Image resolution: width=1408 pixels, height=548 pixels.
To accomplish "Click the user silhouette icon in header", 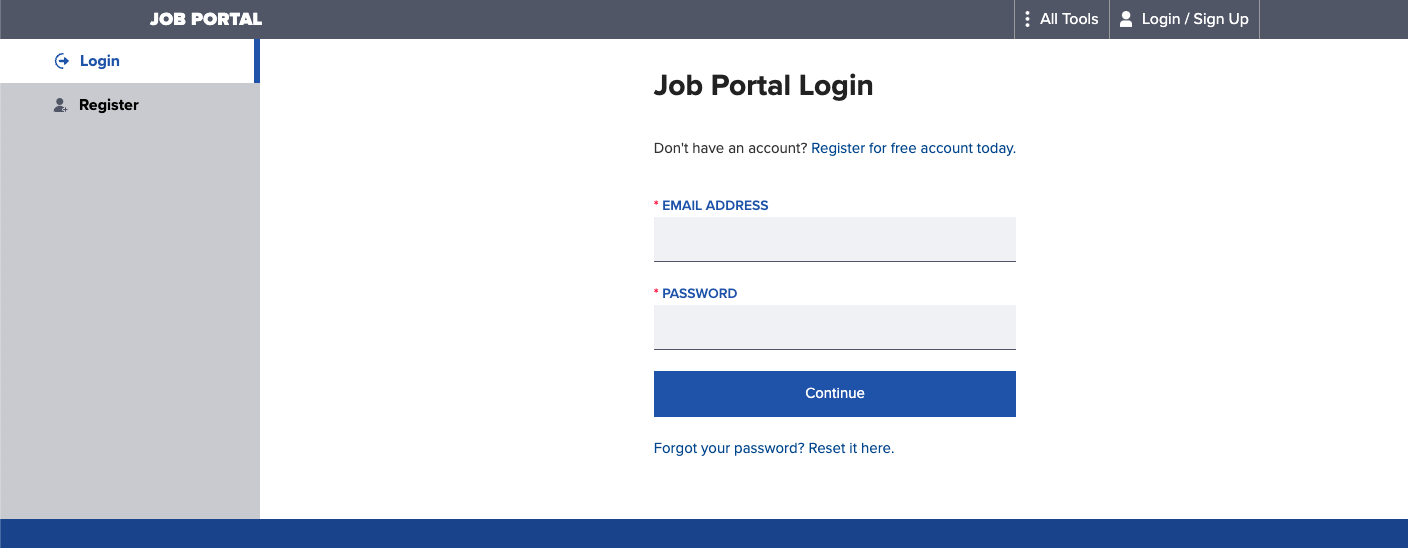I will (x=1126, y=19).
